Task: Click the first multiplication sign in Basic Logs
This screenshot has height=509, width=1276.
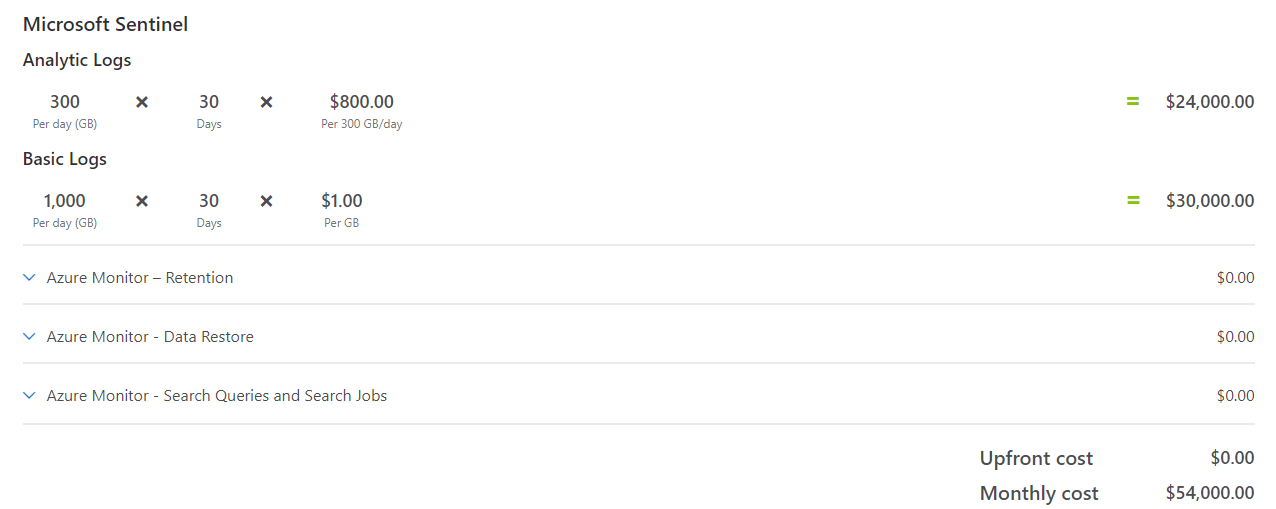Action: [x=142, y=201]
